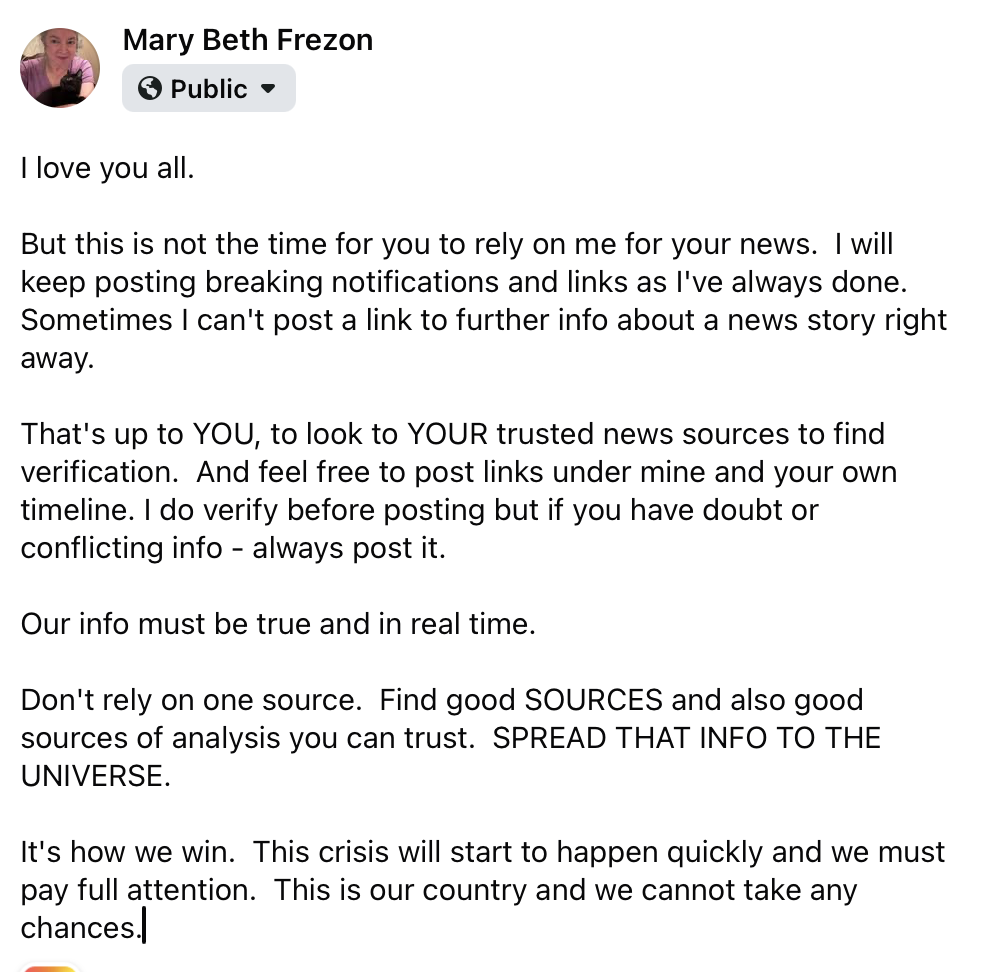
Task: Click the globe icon in the audience selector
Action: pos(150,88)
